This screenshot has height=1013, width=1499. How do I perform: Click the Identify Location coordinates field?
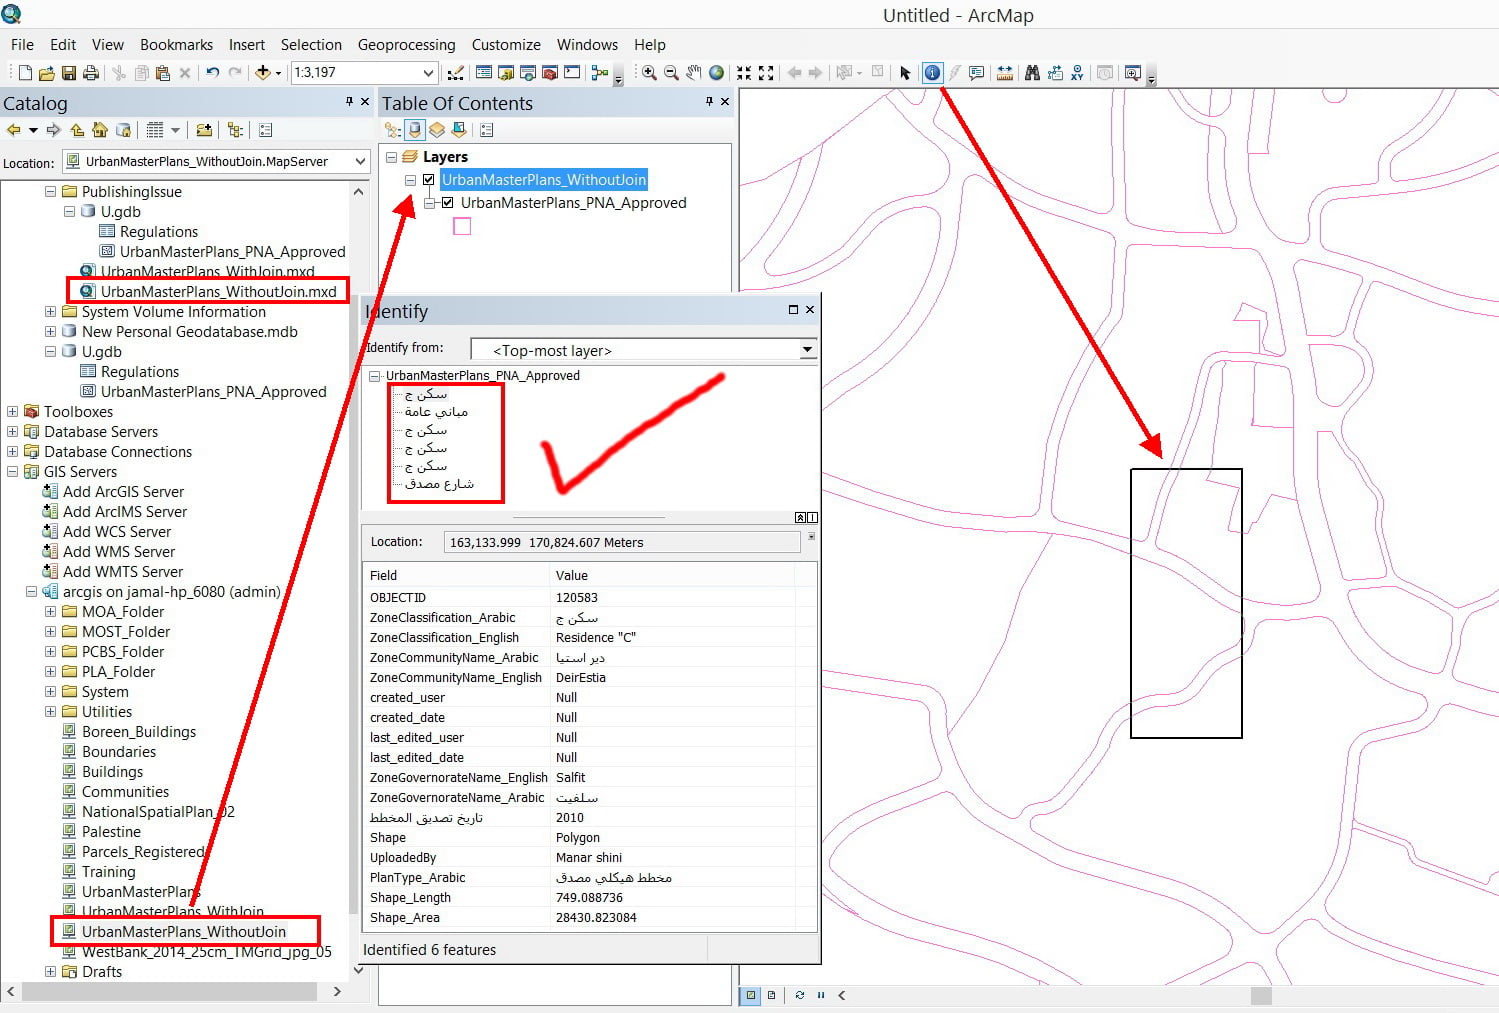[x=622, y=542]
